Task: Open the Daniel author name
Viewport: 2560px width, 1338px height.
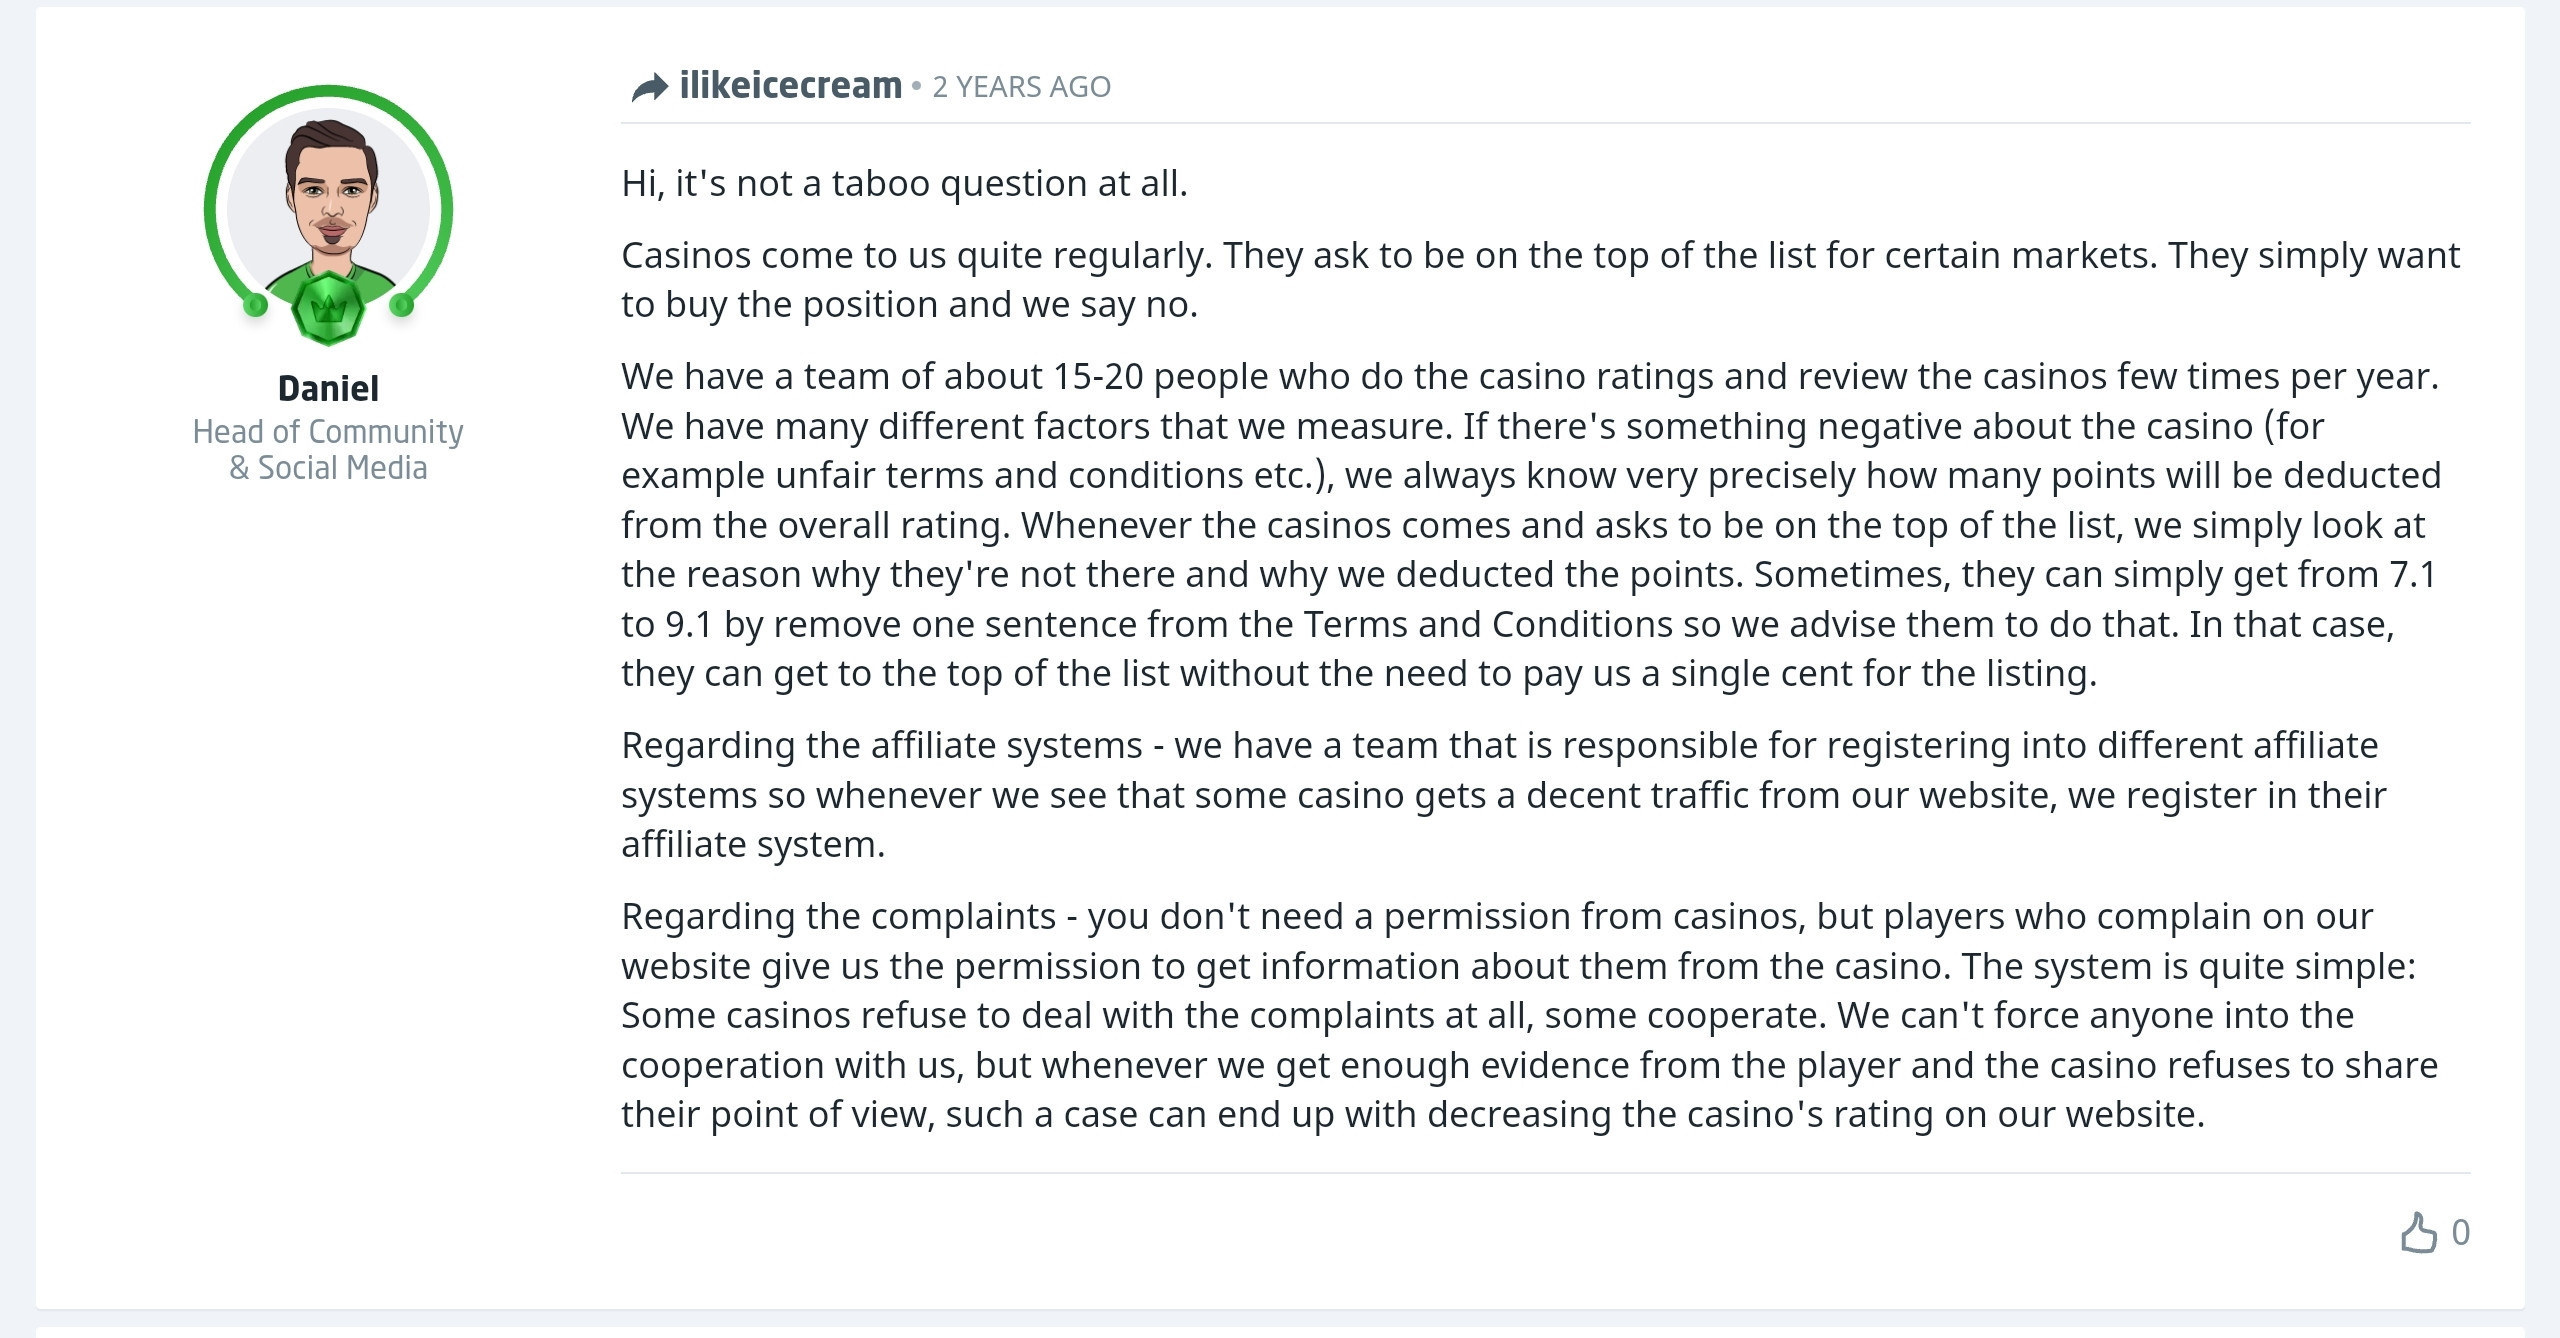Action: (x=328, y=388)
